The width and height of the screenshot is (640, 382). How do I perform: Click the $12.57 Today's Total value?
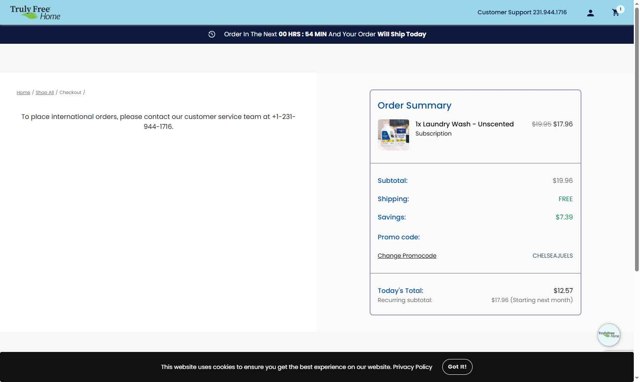(x=563, y=291)
